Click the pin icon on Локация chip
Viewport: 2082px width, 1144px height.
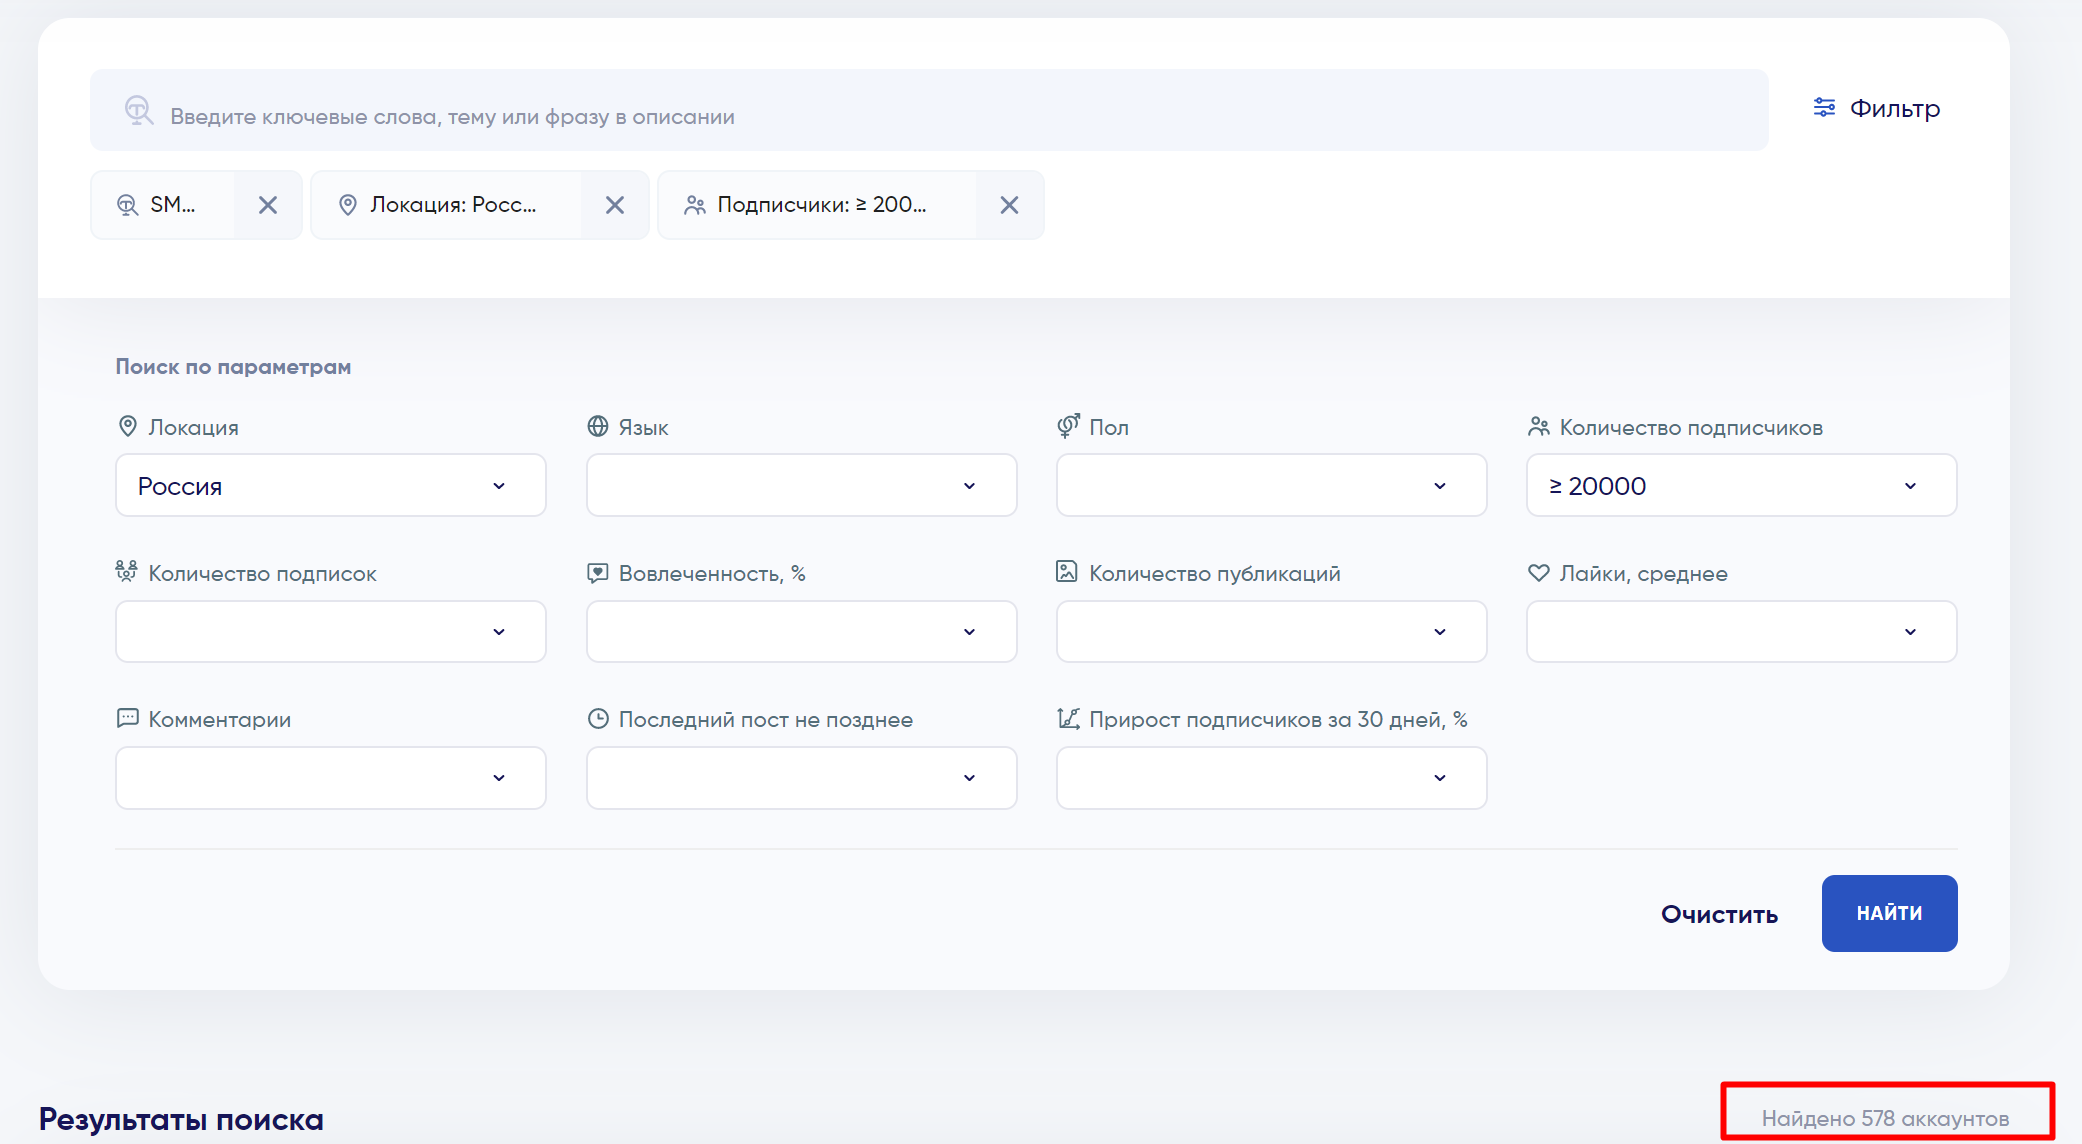click(348, 205)
